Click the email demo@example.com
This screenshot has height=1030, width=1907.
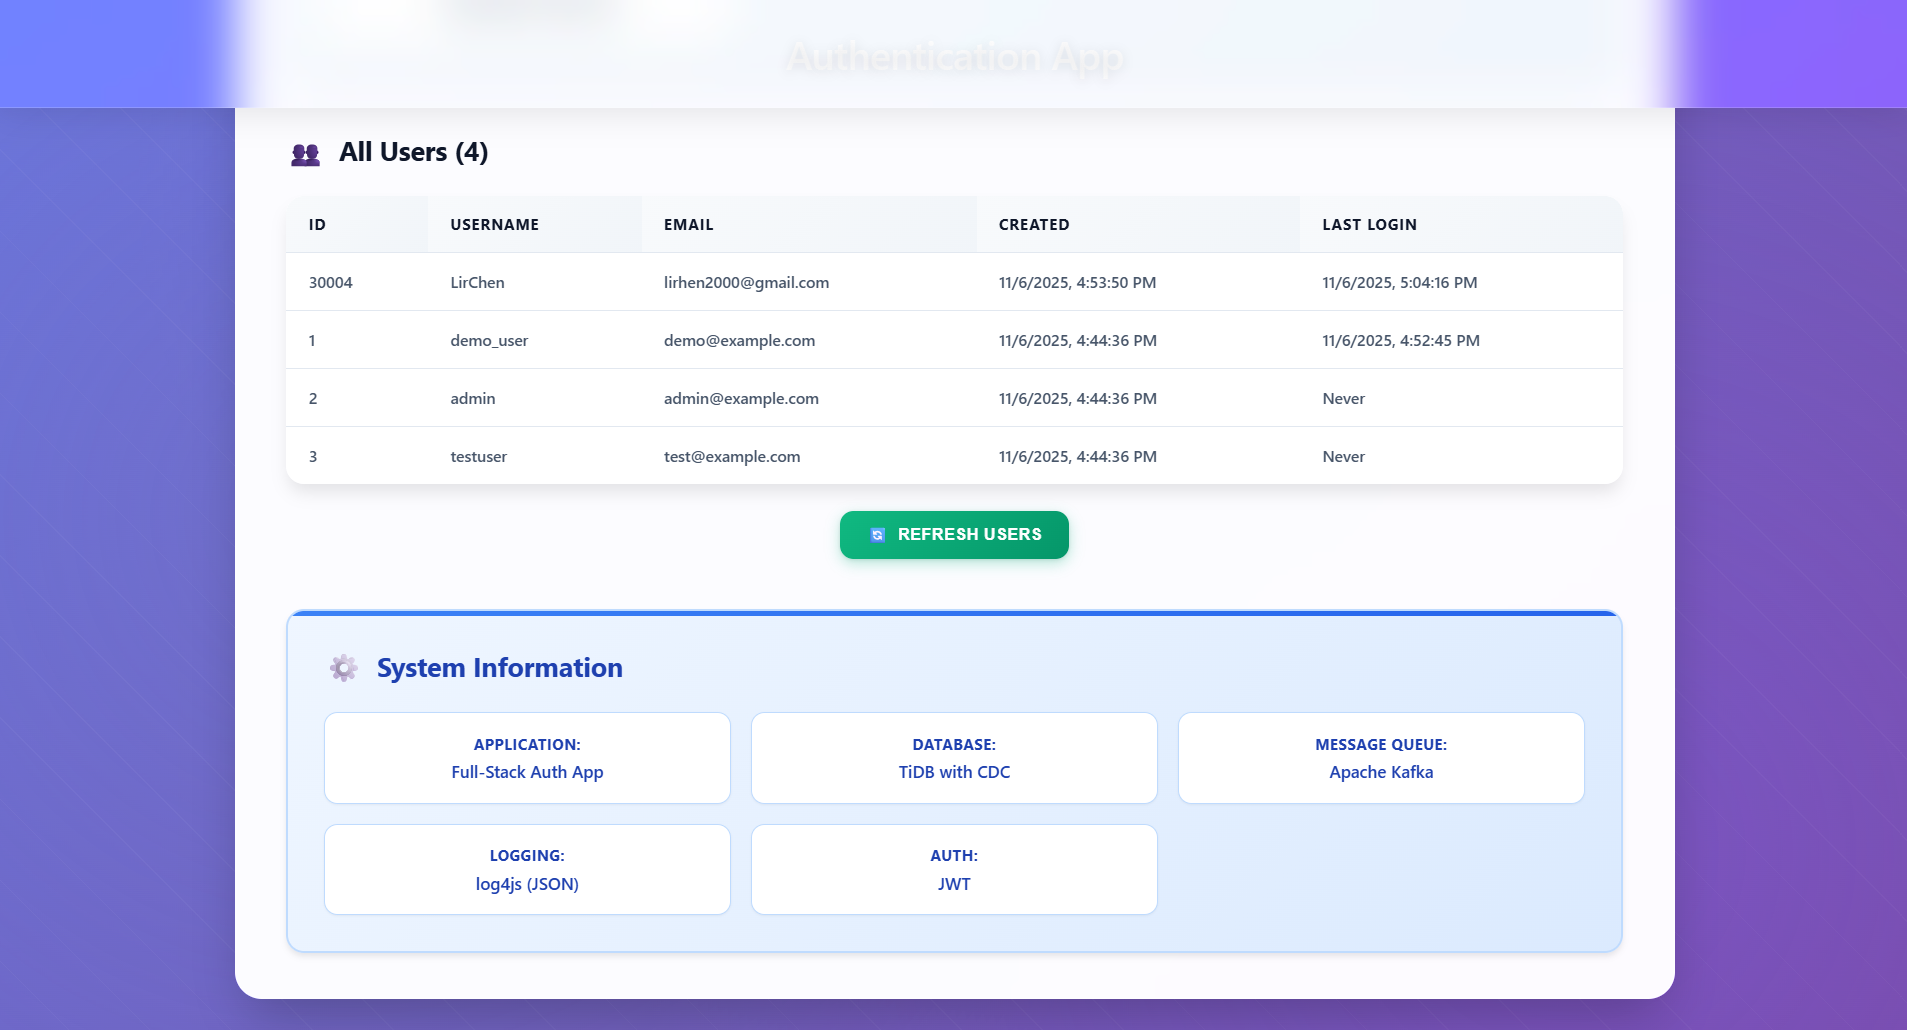(x=739, y=341)
